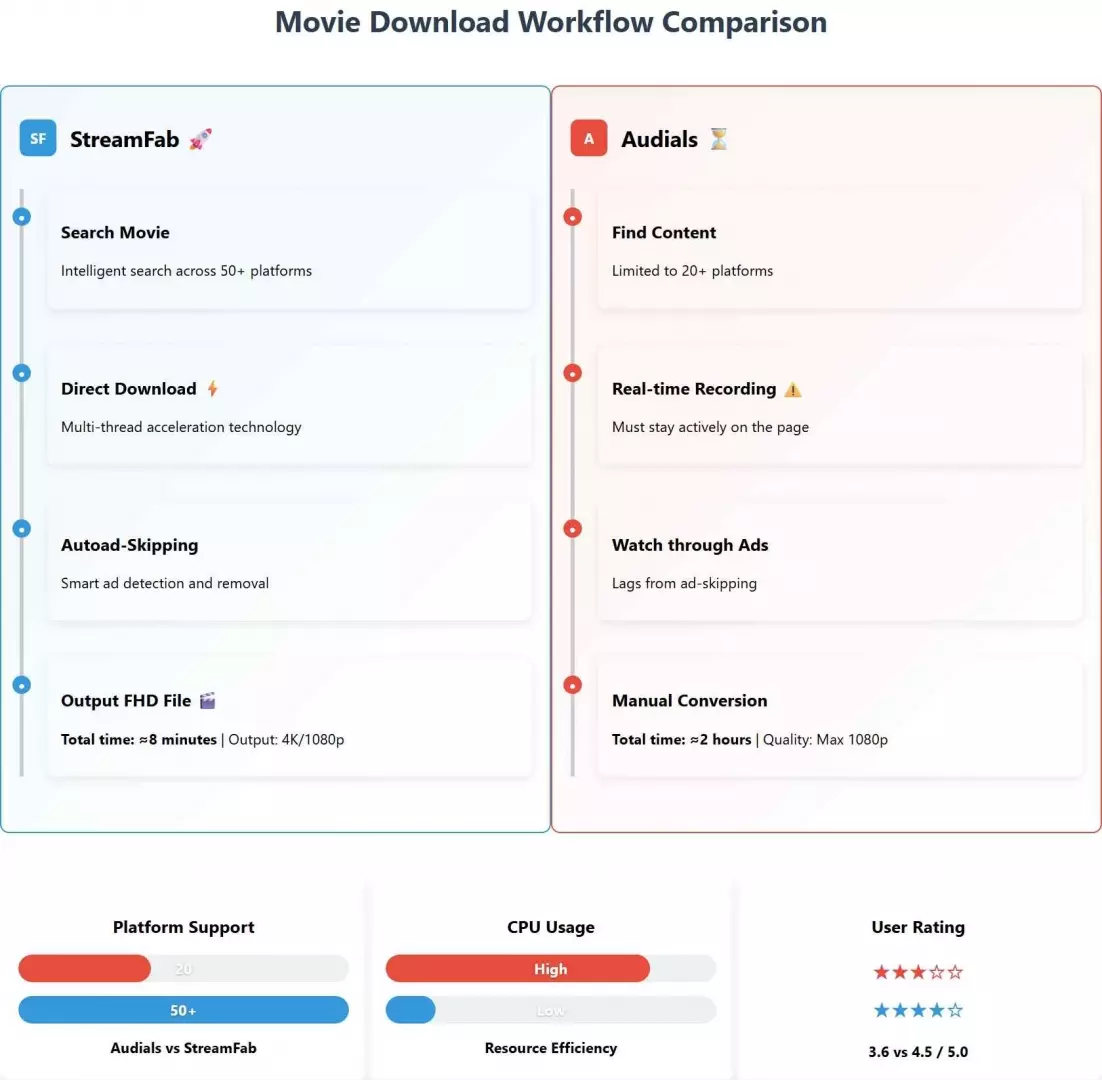Click 'Limited to 20+ platforms' text
This screenshot has width=1102, height=1080.
point(692,271)
